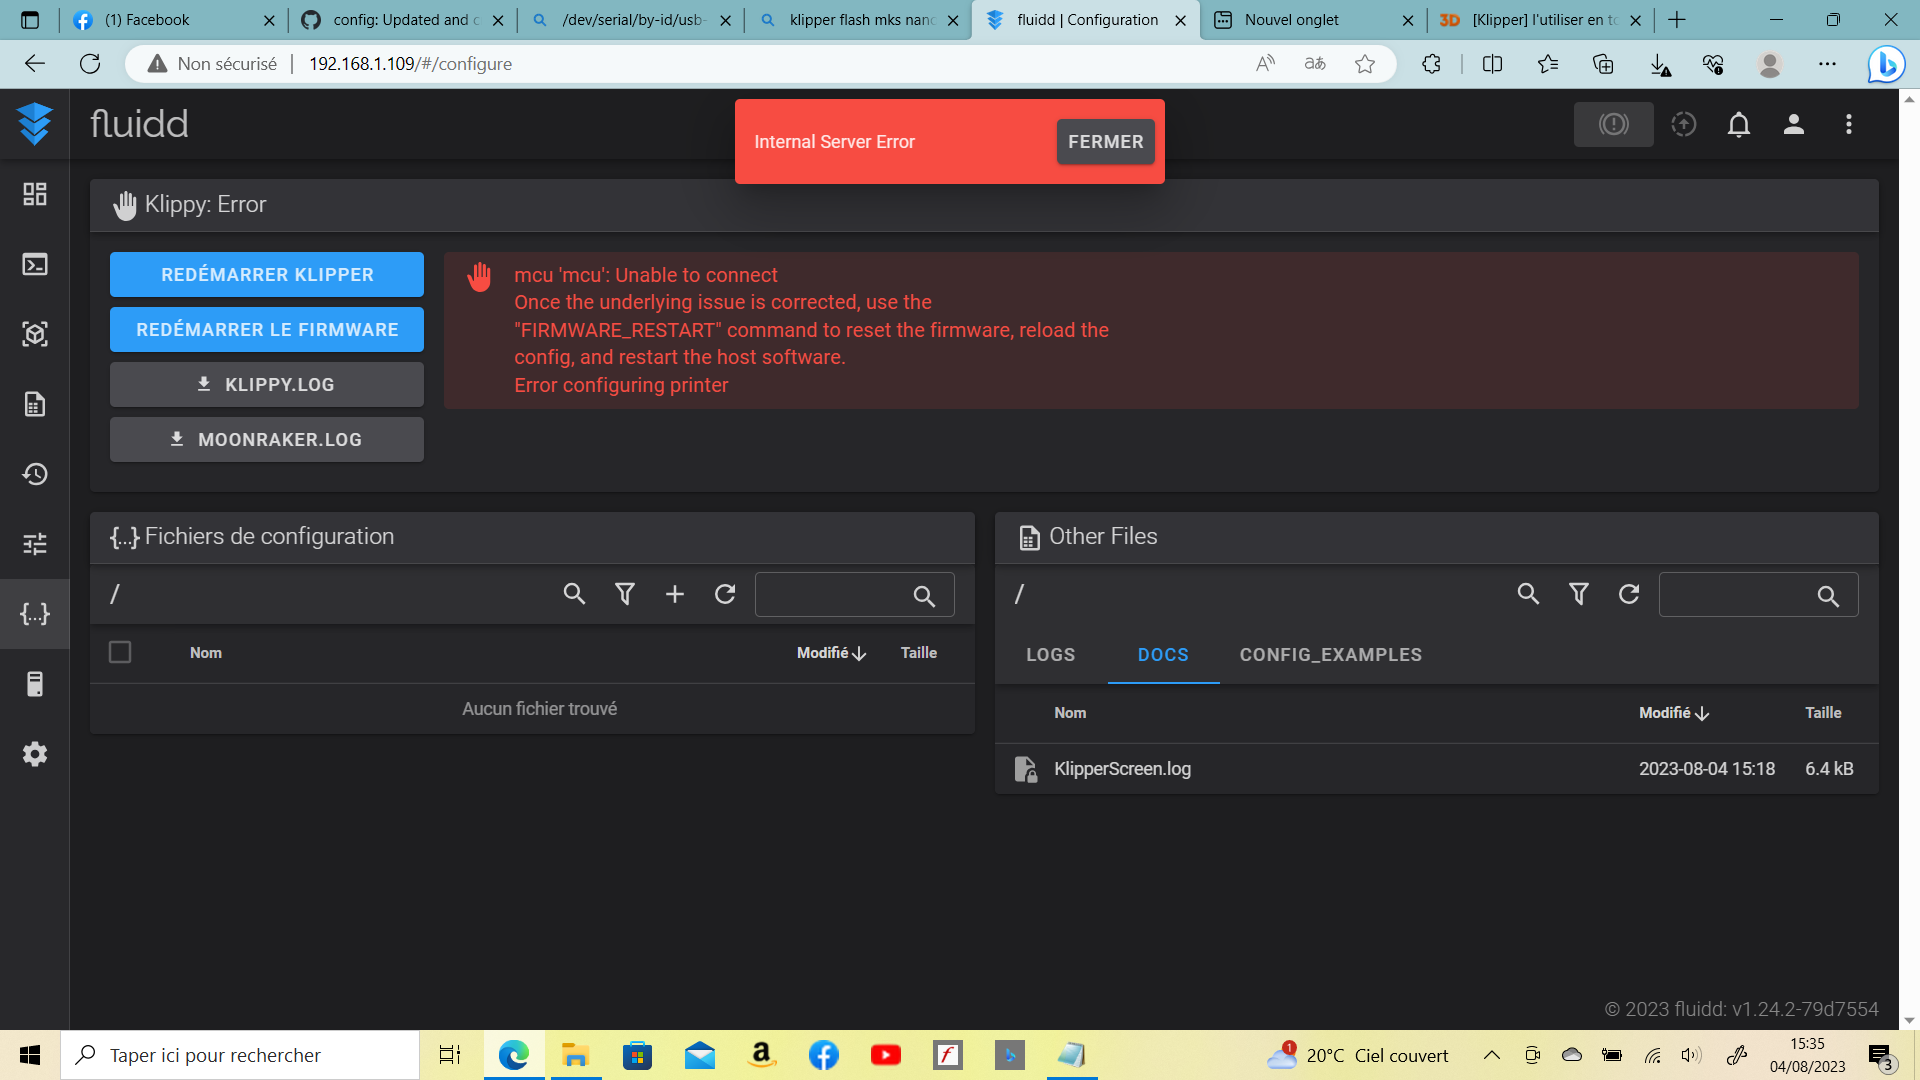
Task: Click the fluidd logo icon
Action: (35, 124)
